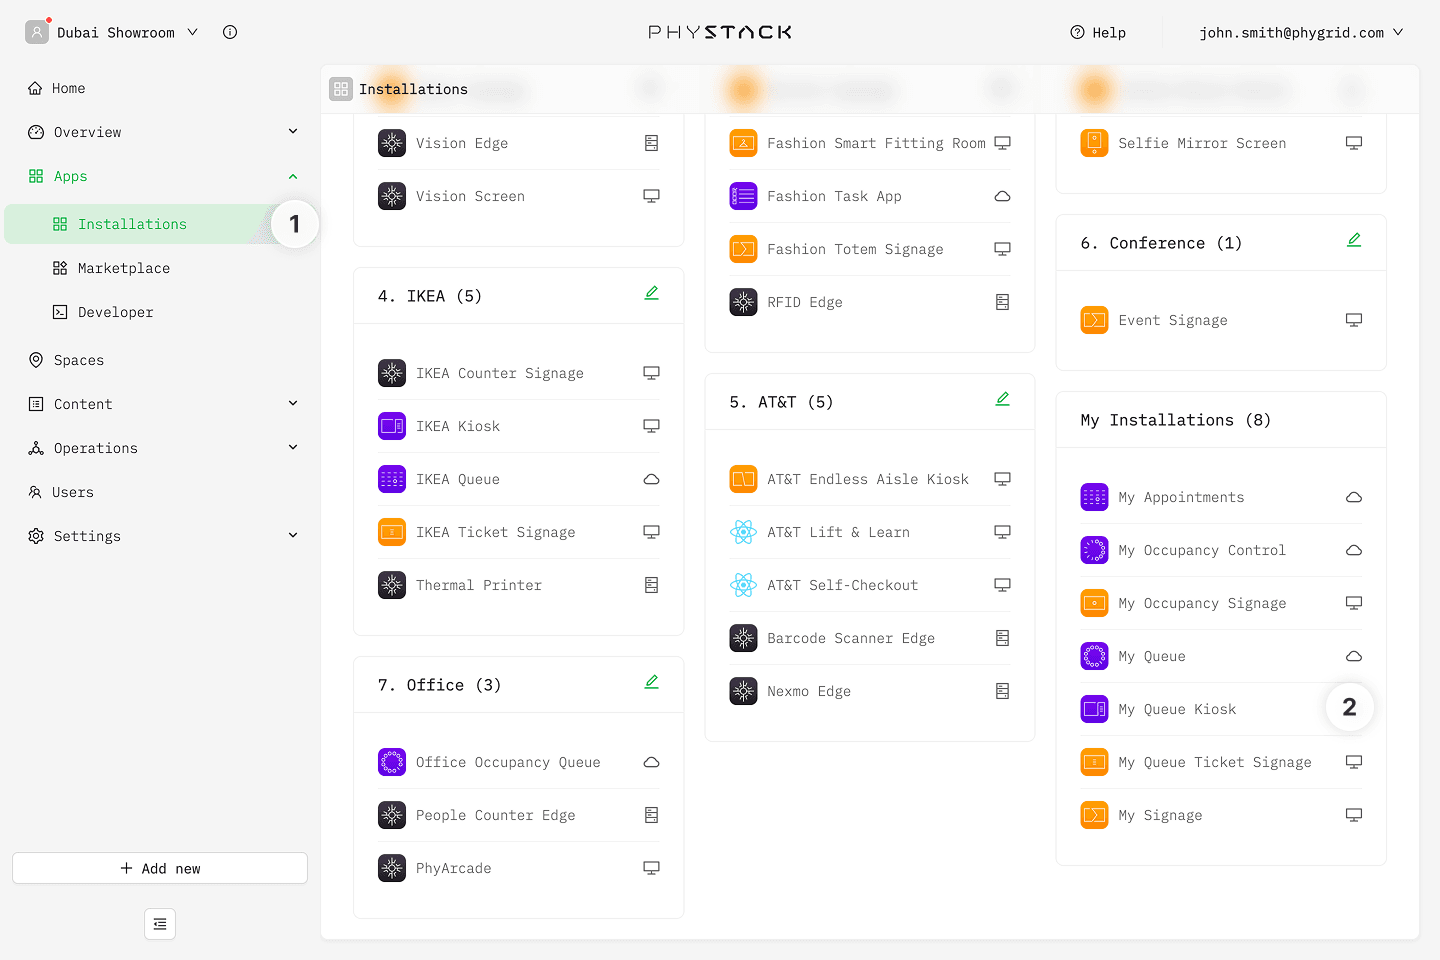Open the Fashion Task App installation
1440x960 pixels.
point(834,196)
